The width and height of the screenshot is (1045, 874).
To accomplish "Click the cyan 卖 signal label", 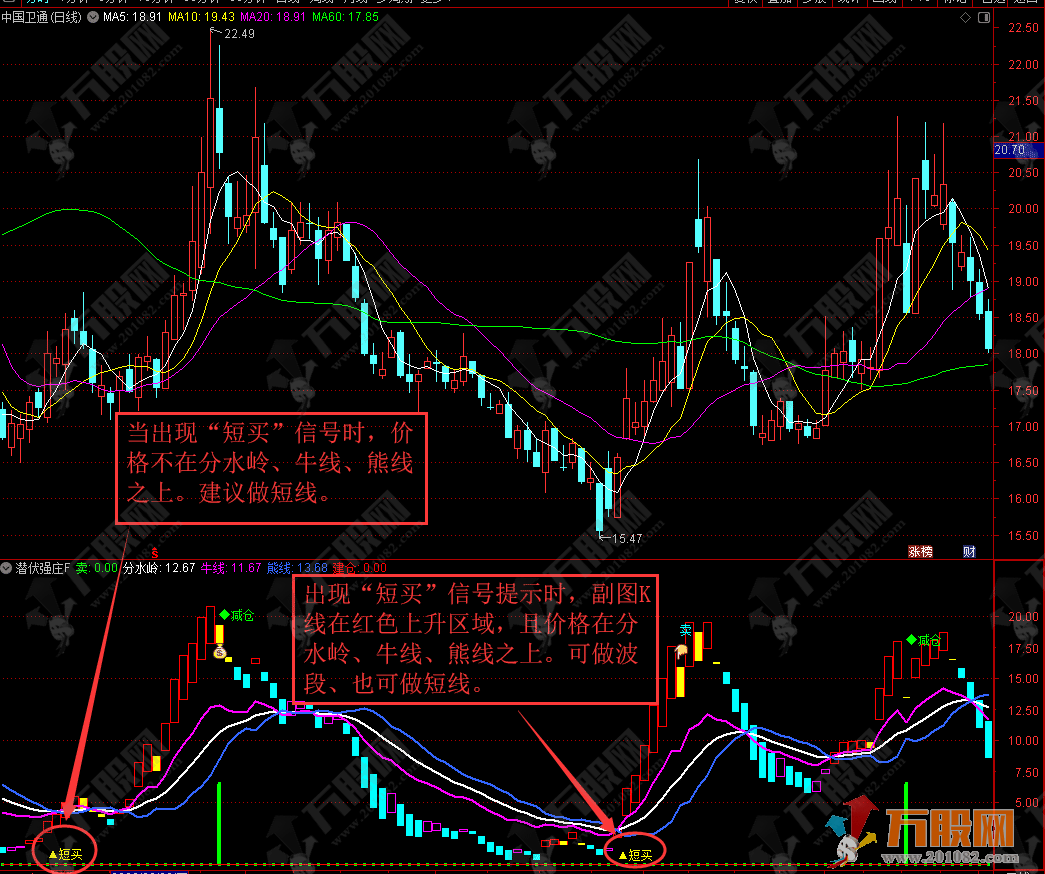I will (686, 629).
